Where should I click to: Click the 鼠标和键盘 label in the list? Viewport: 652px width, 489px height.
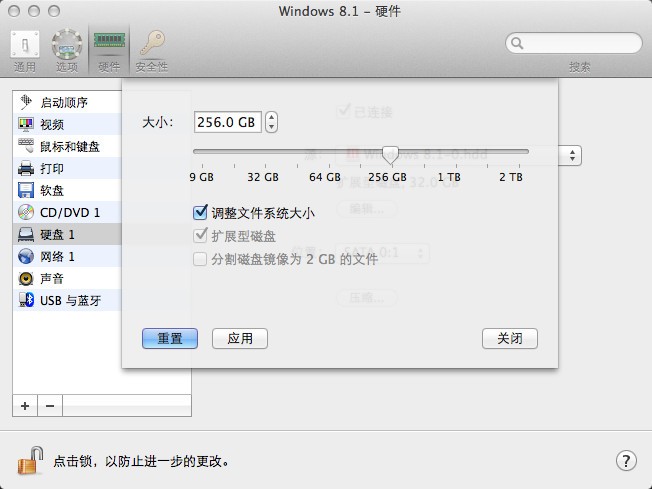[x=70, y=146]
